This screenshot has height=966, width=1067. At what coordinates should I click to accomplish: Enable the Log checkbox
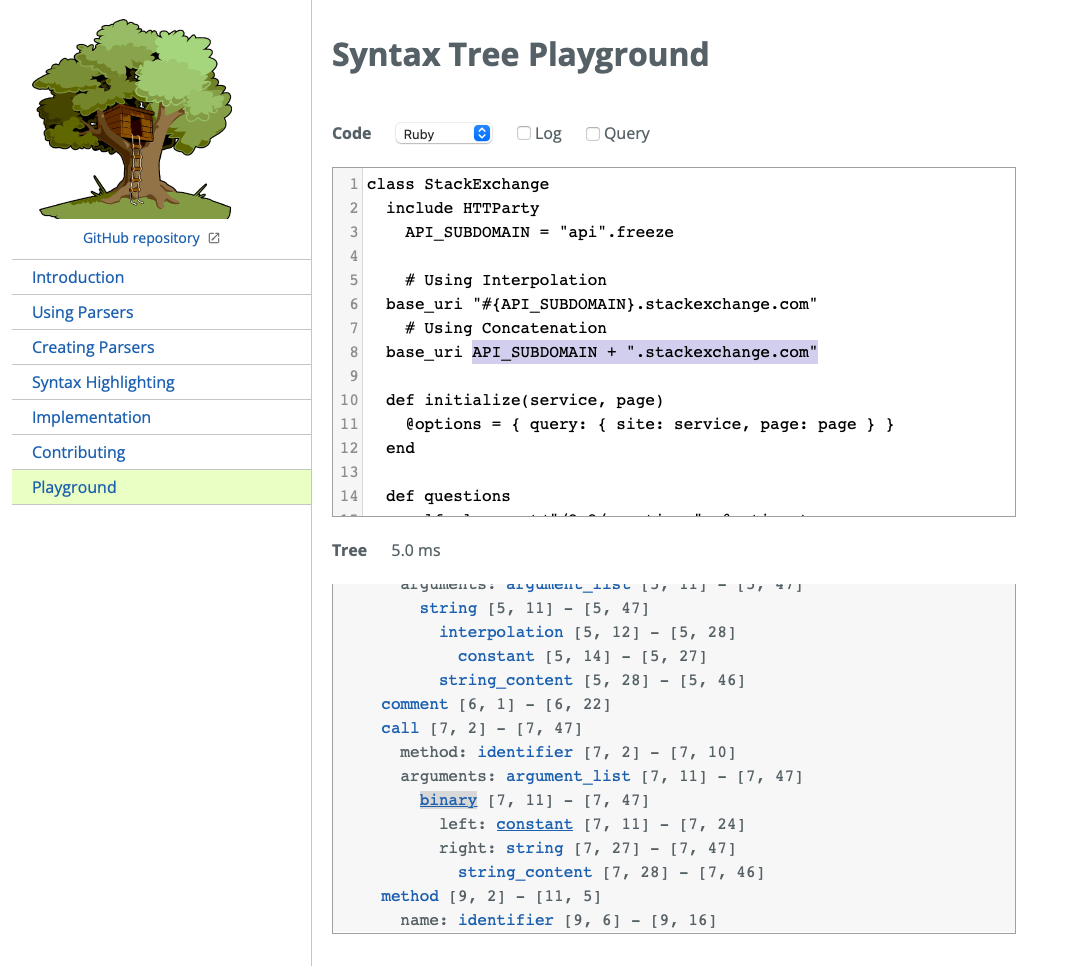523,133
